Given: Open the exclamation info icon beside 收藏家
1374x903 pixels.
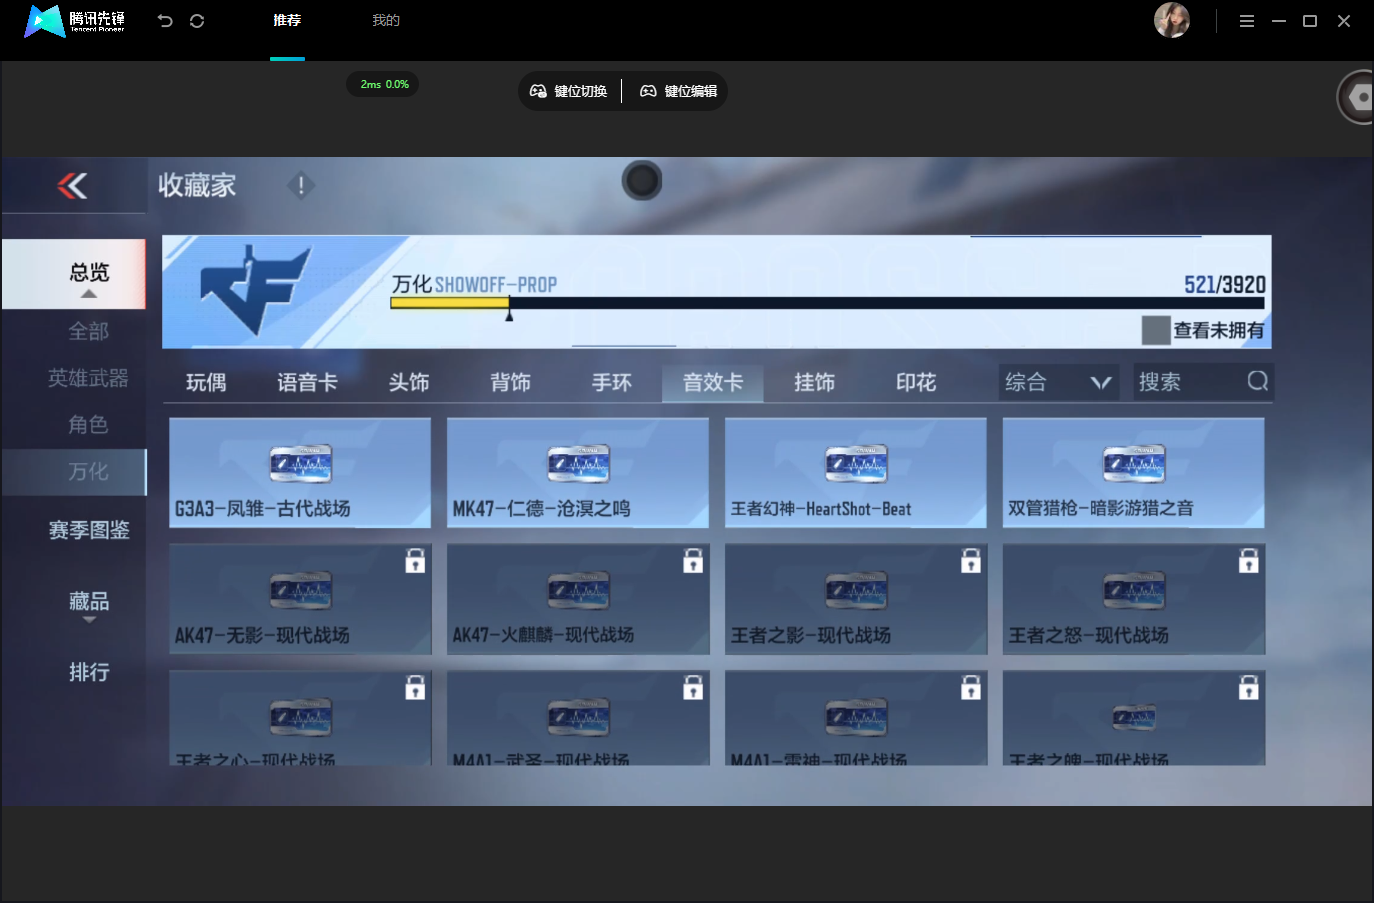Looking at the screenshot, I should click(x=301, y=186).
